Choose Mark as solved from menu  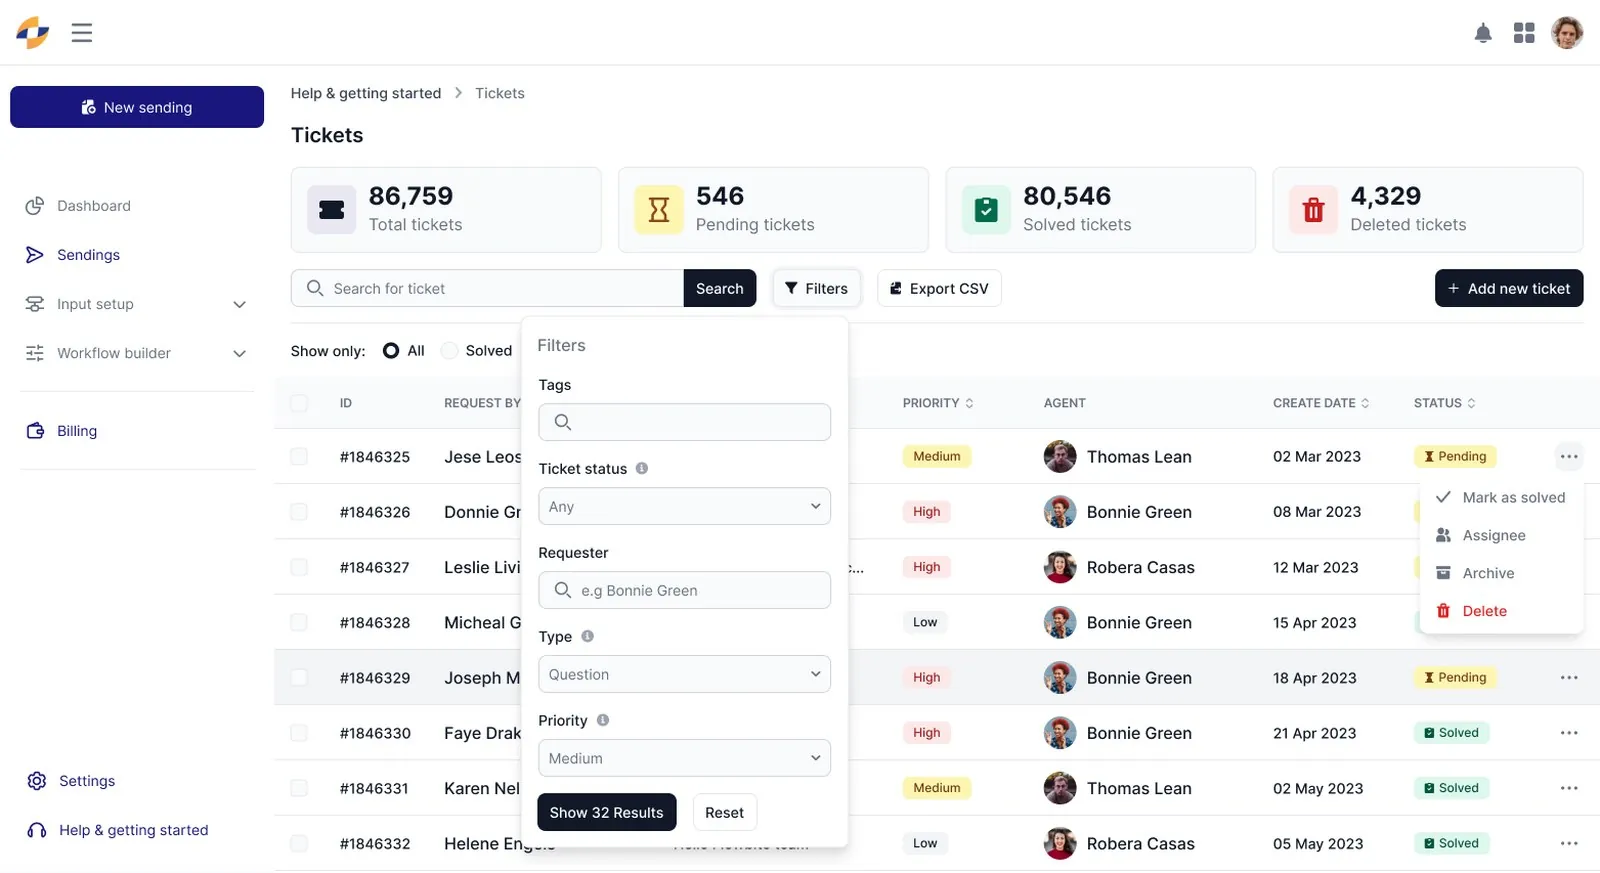(1501, 497)
